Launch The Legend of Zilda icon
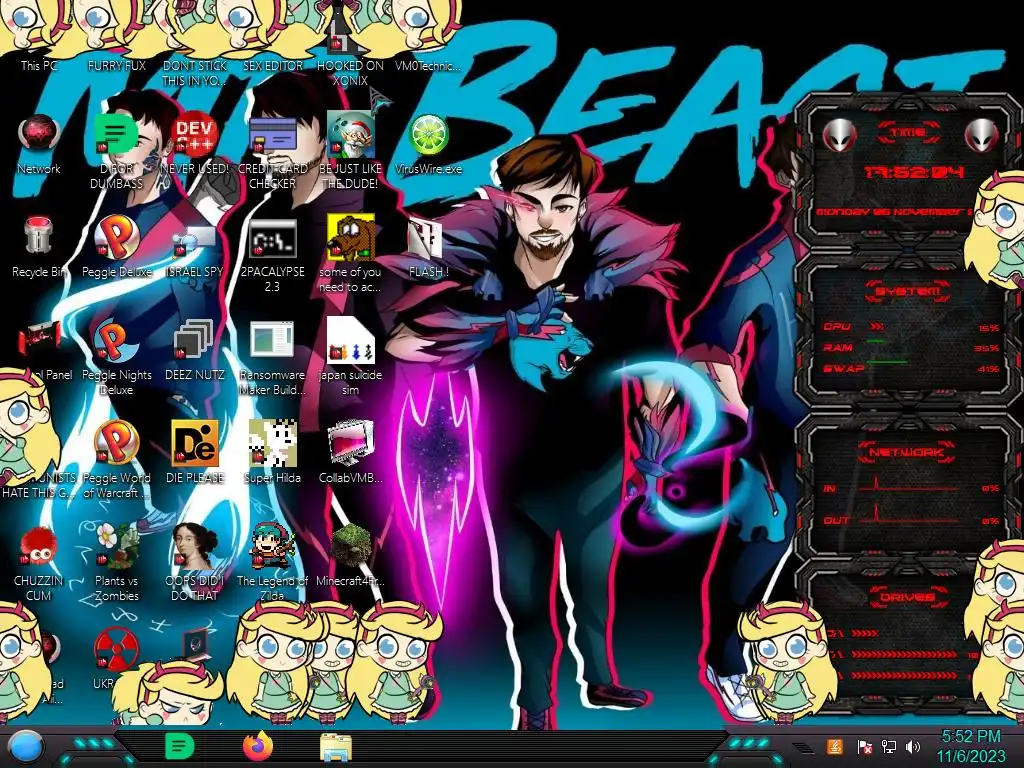Viewport: 1024px width, 768px height. (272, 546)
